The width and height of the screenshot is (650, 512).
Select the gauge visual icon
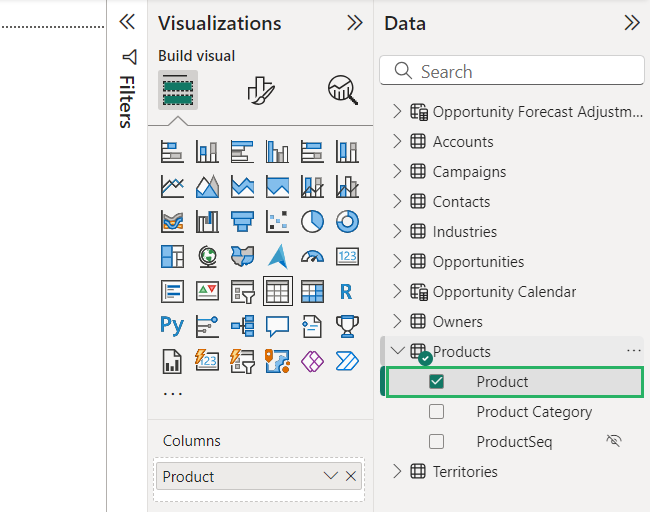312,256
